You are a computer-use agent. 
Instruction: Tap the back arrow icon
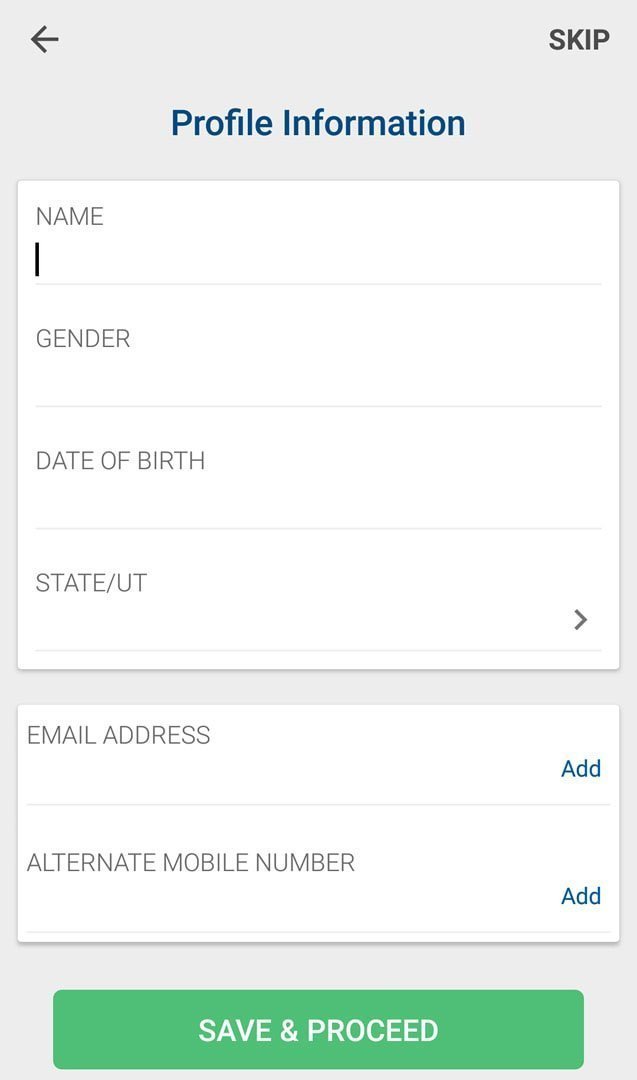pos(45,39)
